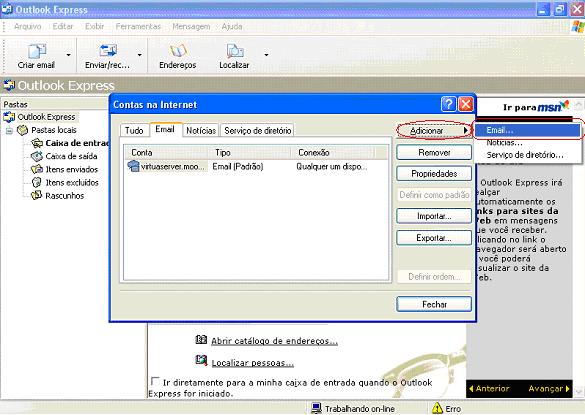Open the Editar menu
The image size is (585, 415).
point(63,26)
